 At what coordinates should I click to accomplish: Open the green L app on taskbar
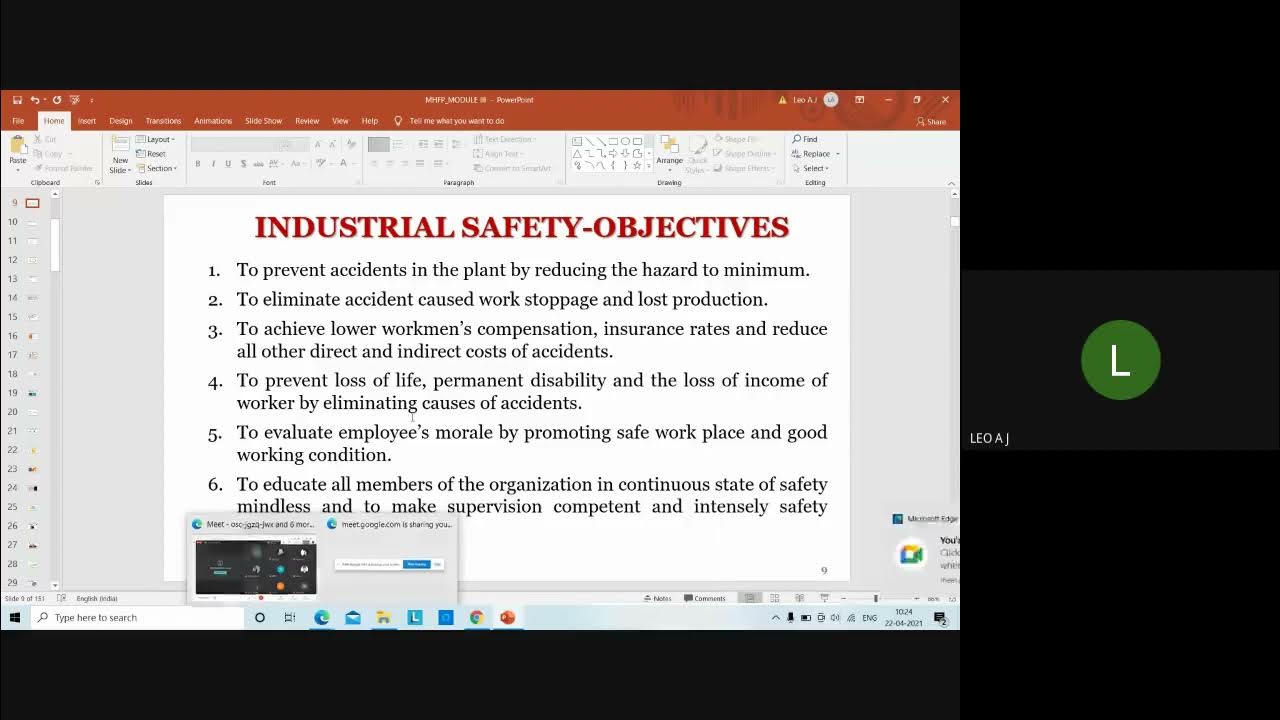click(x=414, y=618)
